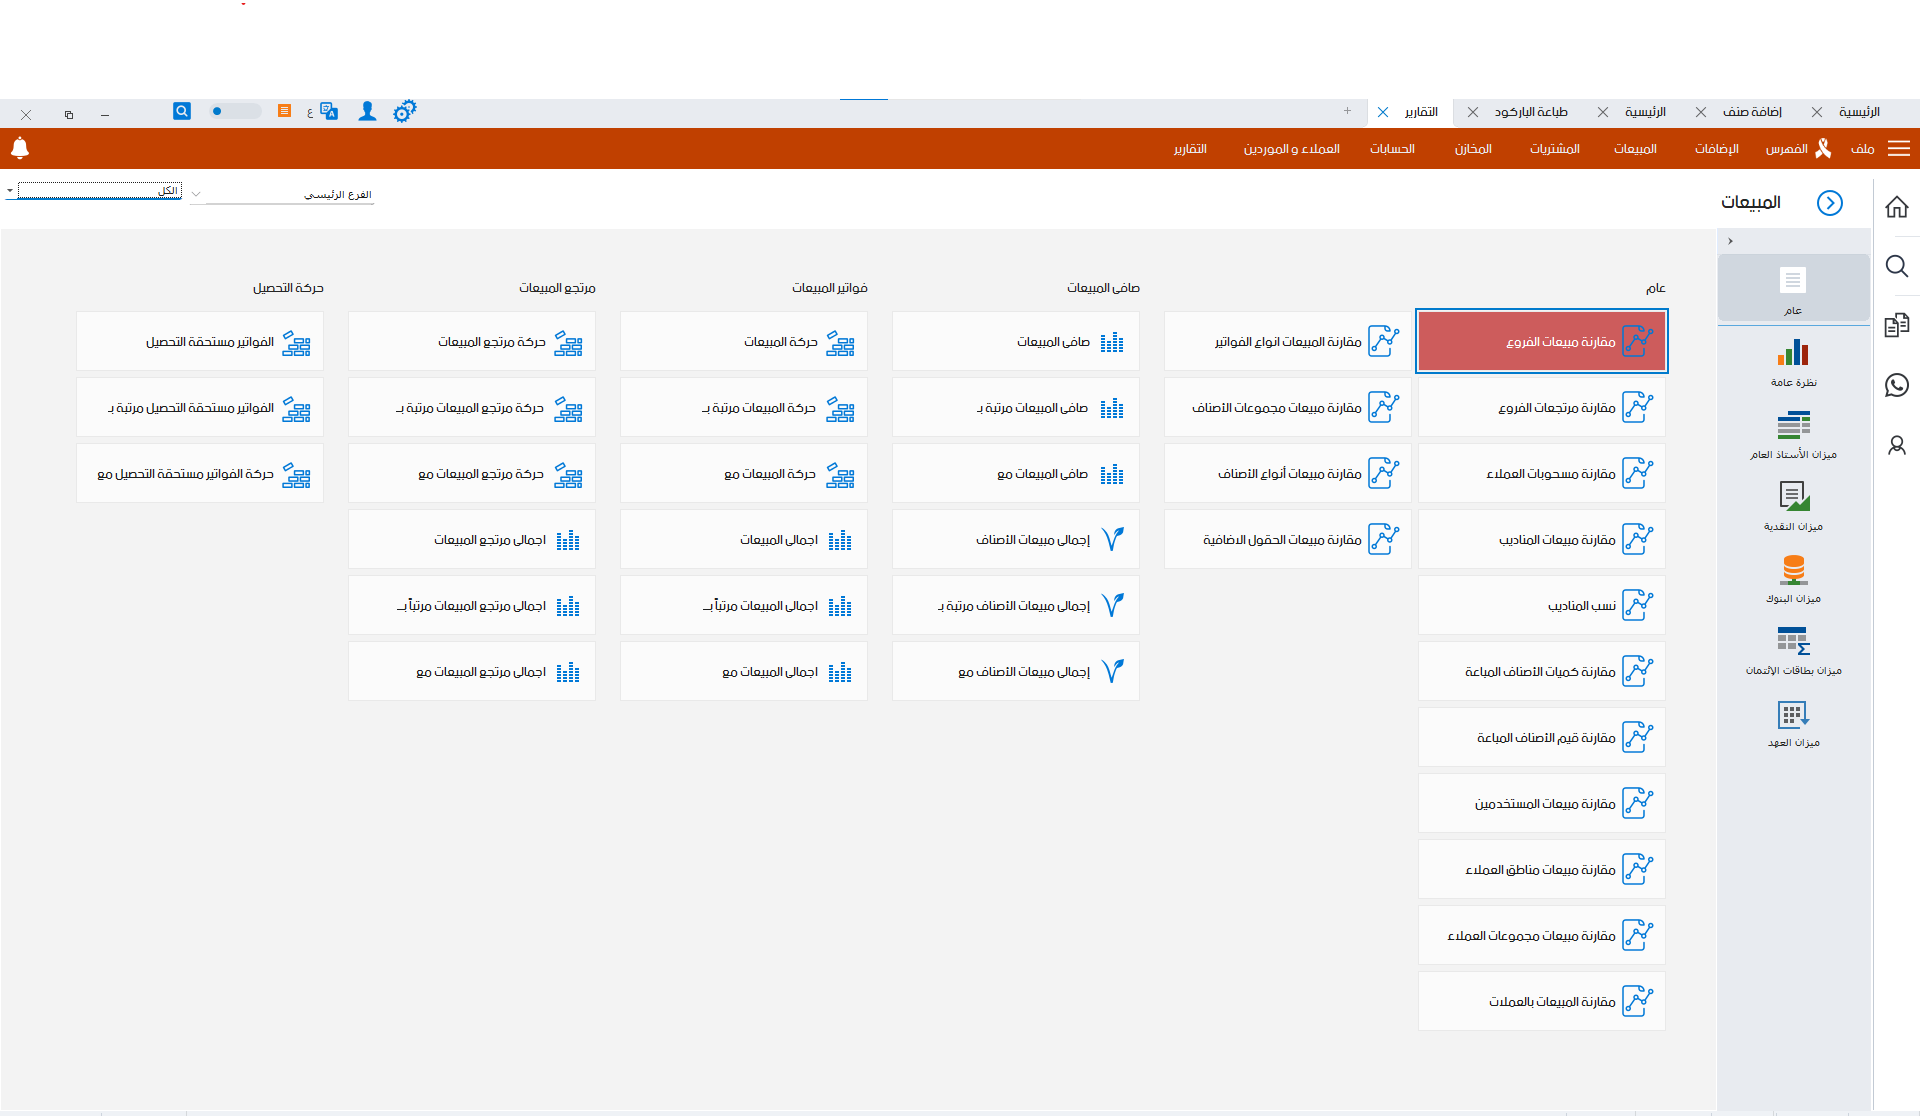The height and width of the screenshot is (1116, 1920).
Task: Open the WhatsApp icon in the sidebar
Action: 1896,385
